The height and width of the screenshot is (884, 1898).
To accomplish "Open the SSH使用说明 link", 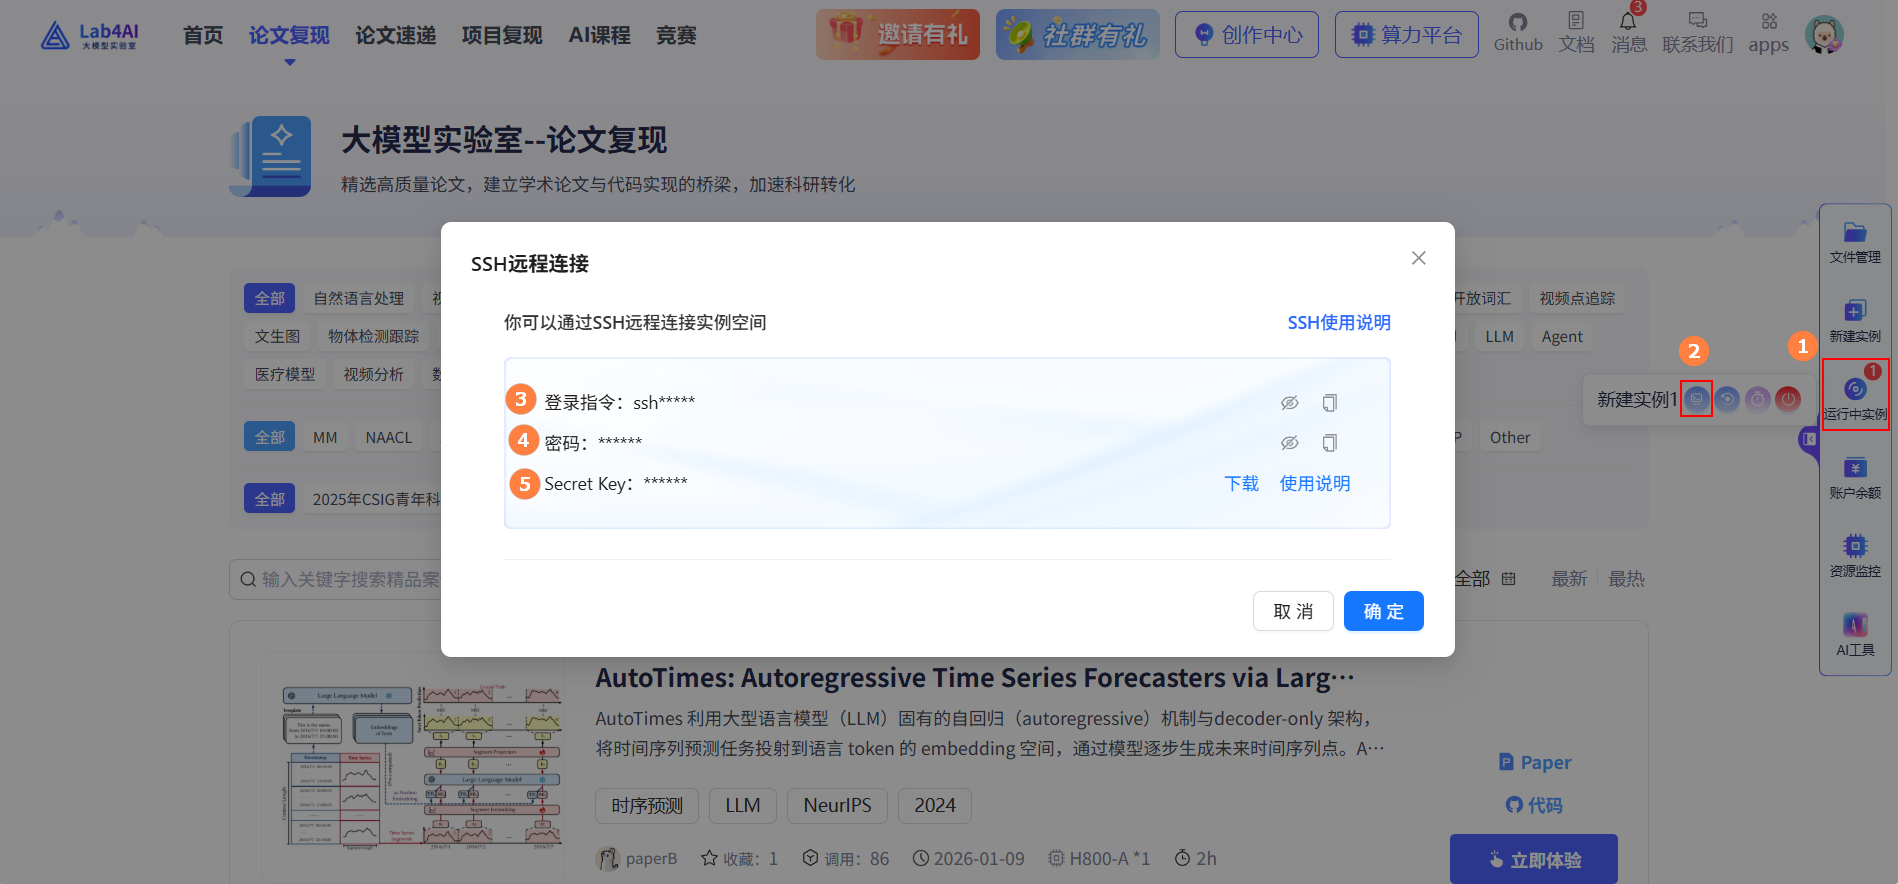I will (x=1338, y=323).
